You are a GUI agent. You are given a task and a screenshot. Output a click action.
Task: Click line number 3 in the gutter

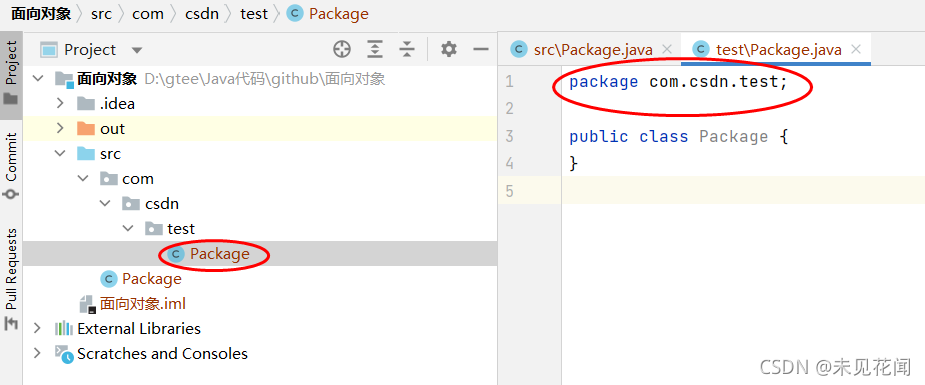click(510, 136)
